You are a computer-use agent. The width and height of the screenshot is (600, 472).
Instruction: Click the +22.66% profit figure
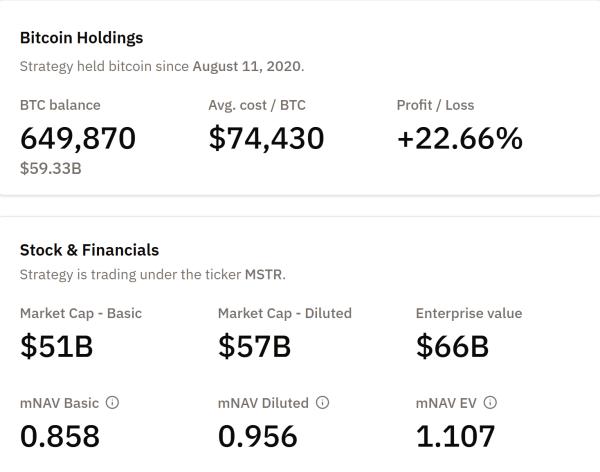tap(459, 138)
